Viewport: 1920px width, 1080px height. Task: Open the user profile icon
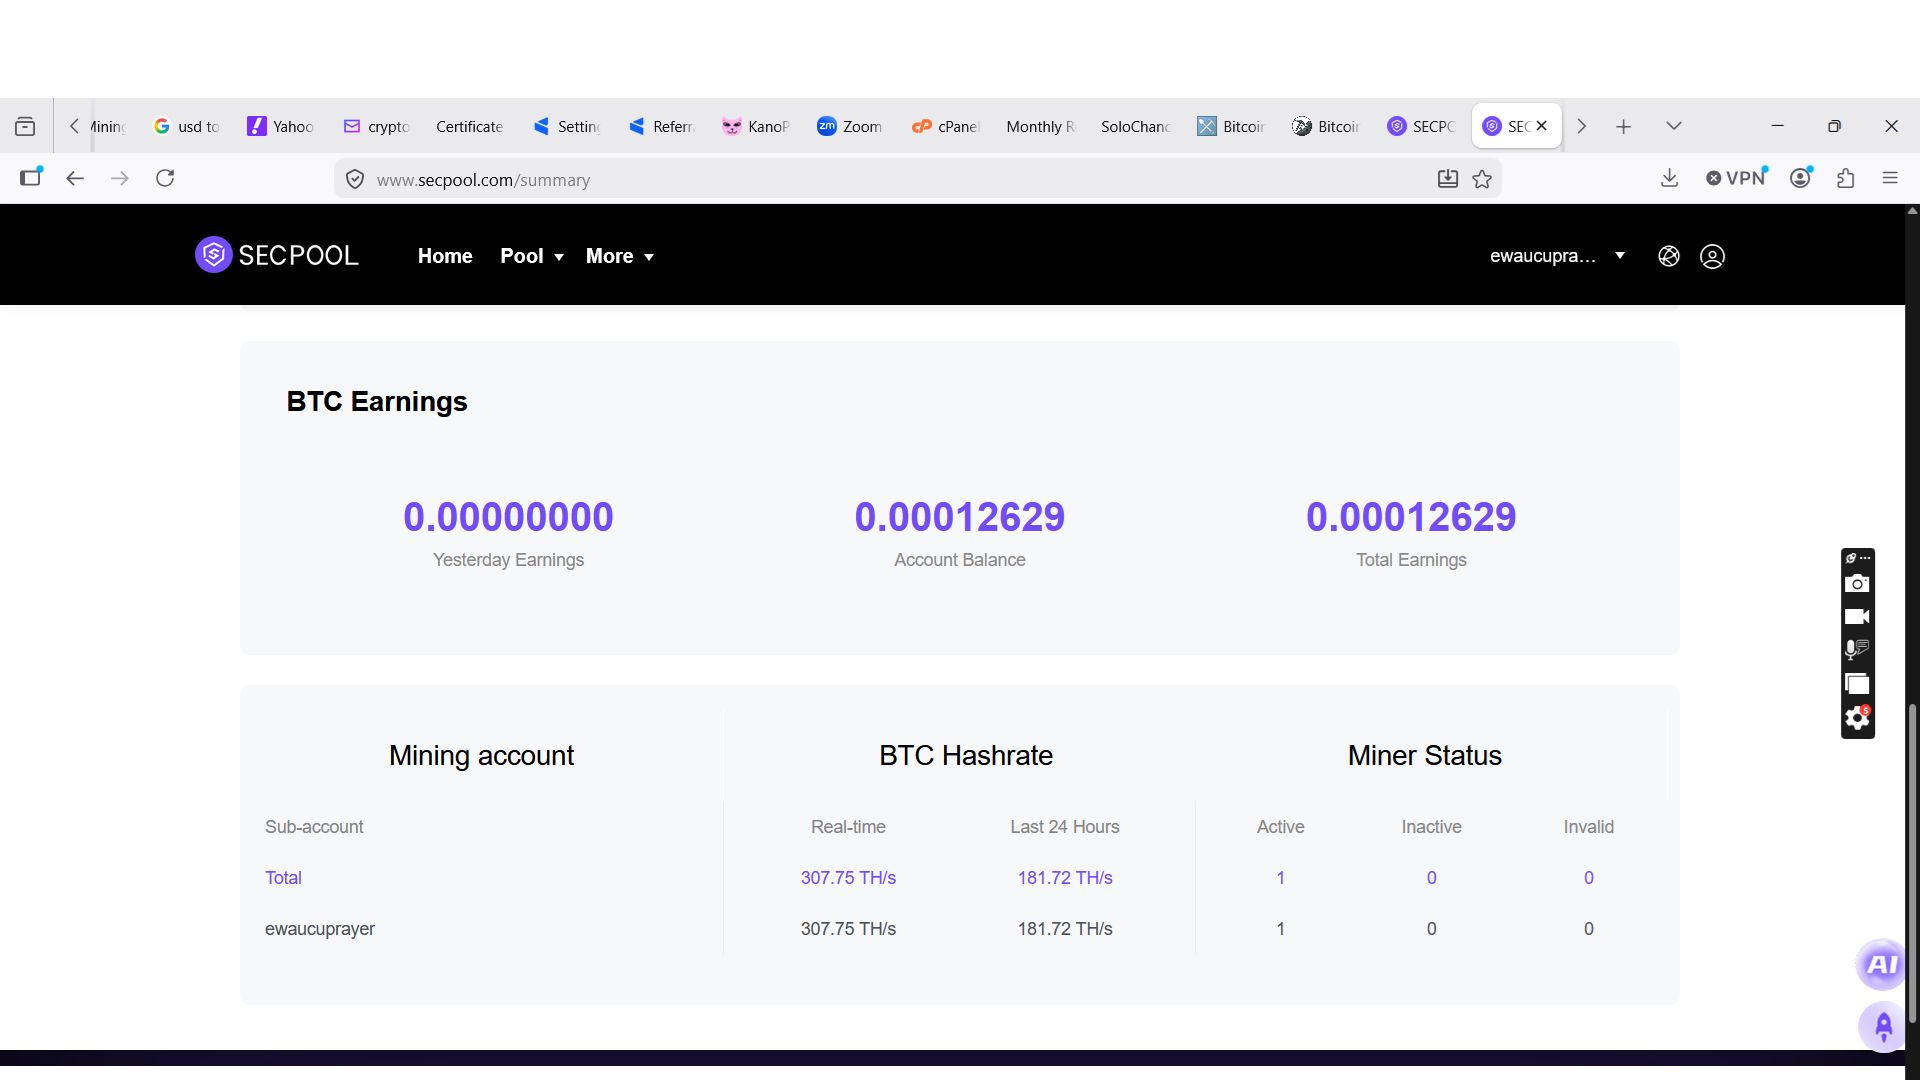pyautogui.click(x=1712, y=256)
